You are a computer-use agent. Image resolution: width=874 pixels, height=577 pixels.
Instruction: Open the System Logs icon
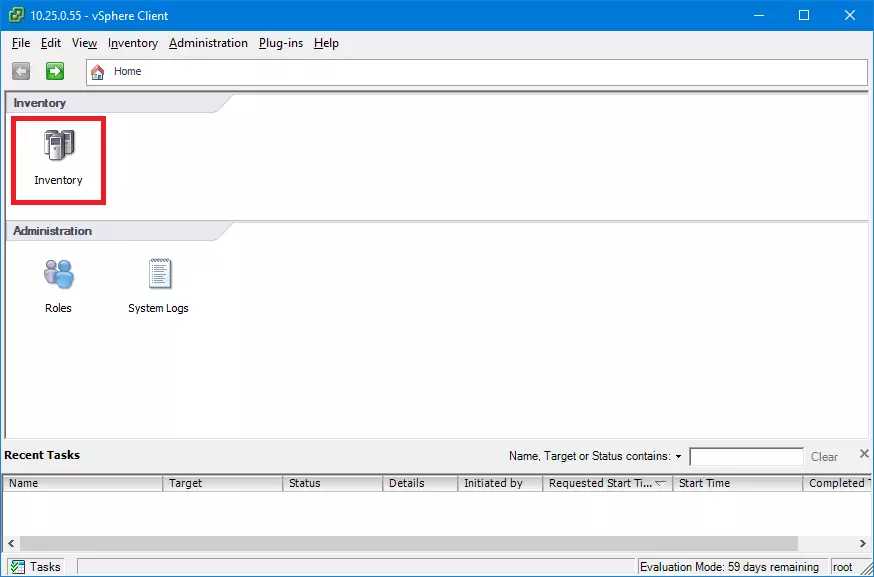click(158, 285)
